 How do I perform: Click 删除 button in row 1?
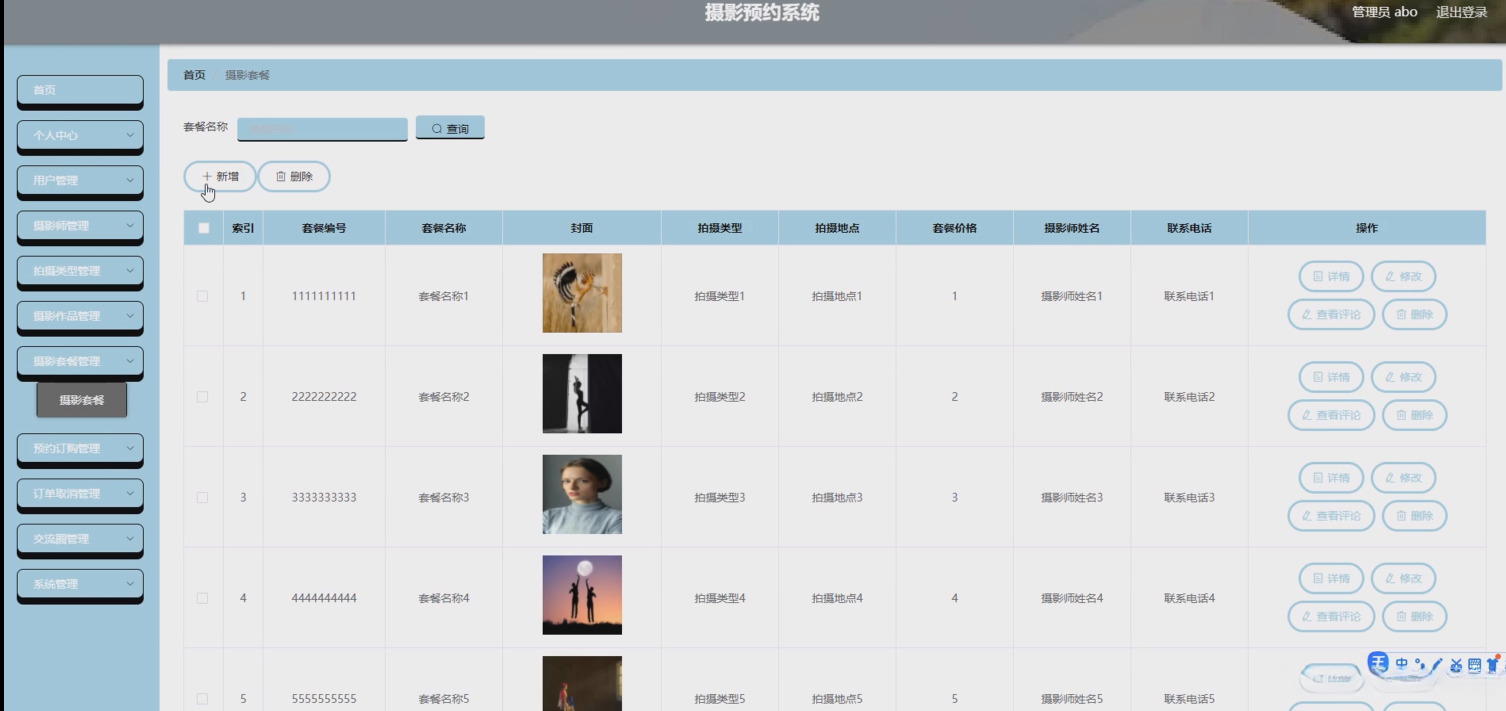pos(1414,314)
